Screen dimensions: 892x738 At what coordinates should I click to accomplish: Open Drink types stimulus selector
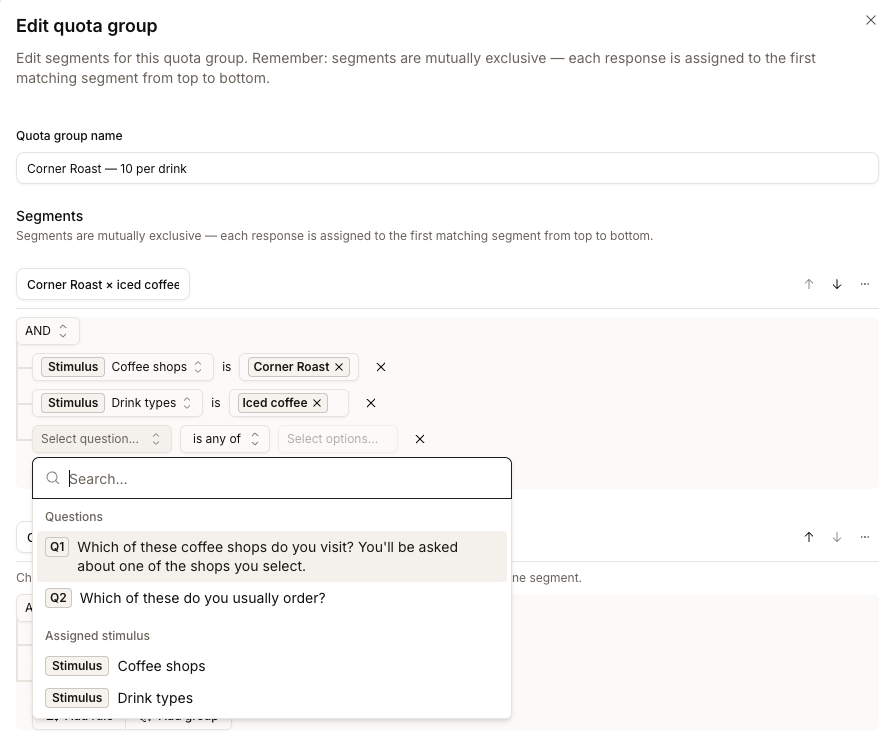(117, 403)
